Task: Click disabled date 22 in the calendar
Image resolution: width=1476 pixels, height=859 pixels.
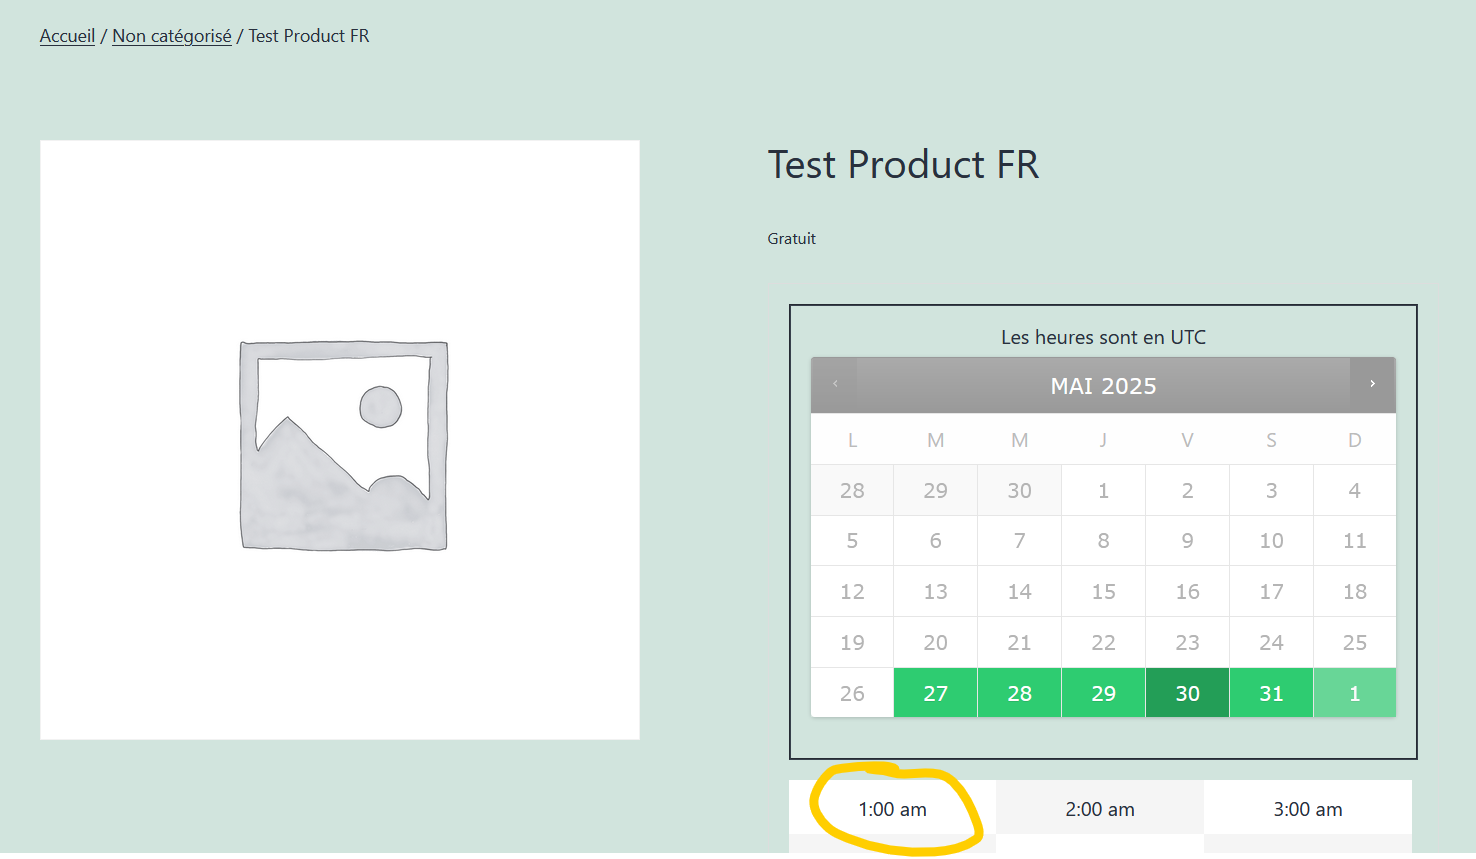Action: (x=1103, y=642)
